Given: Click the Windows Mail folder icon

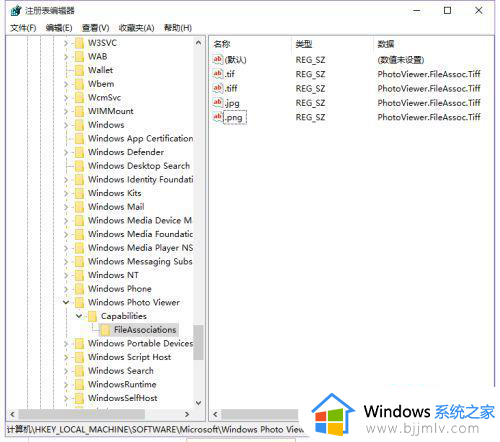Looking at the screenshot, I should pyautogui.click(x=79, y=207).
